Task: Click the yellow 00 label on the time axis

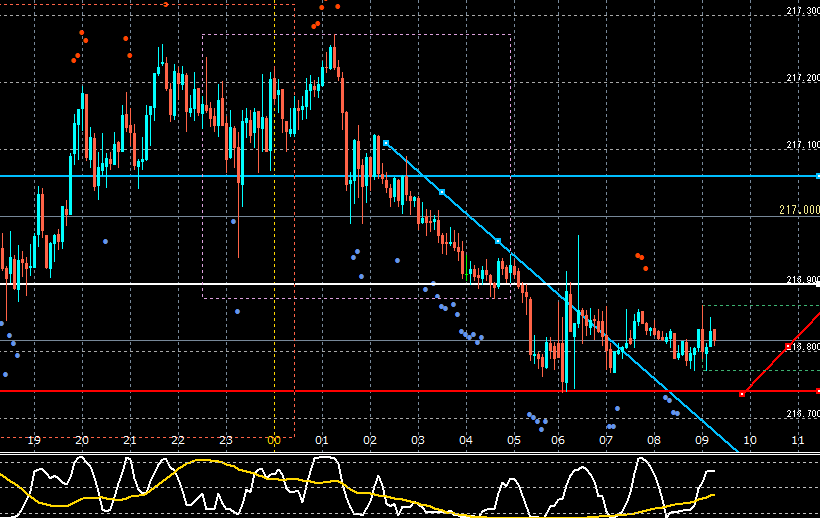Action: (x=274, y=440)
